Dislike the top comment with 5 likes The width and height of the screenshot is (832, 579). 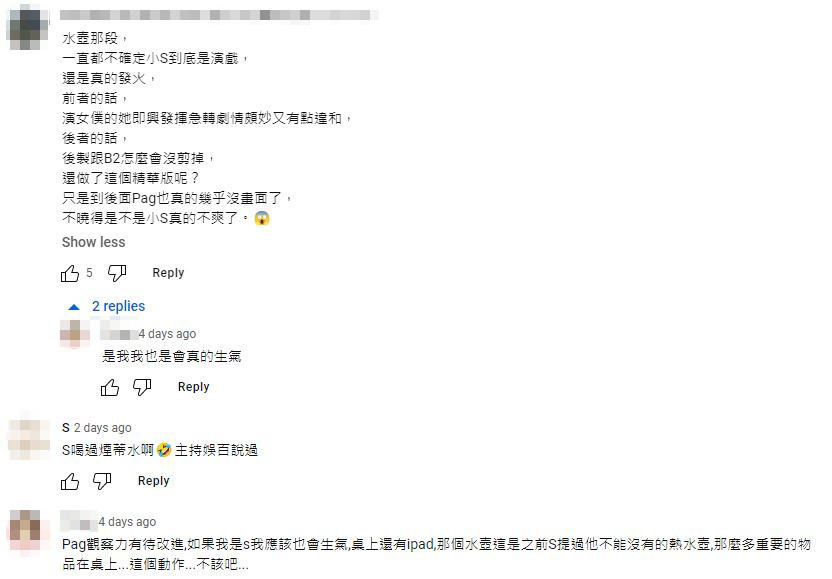pos(117,273)
